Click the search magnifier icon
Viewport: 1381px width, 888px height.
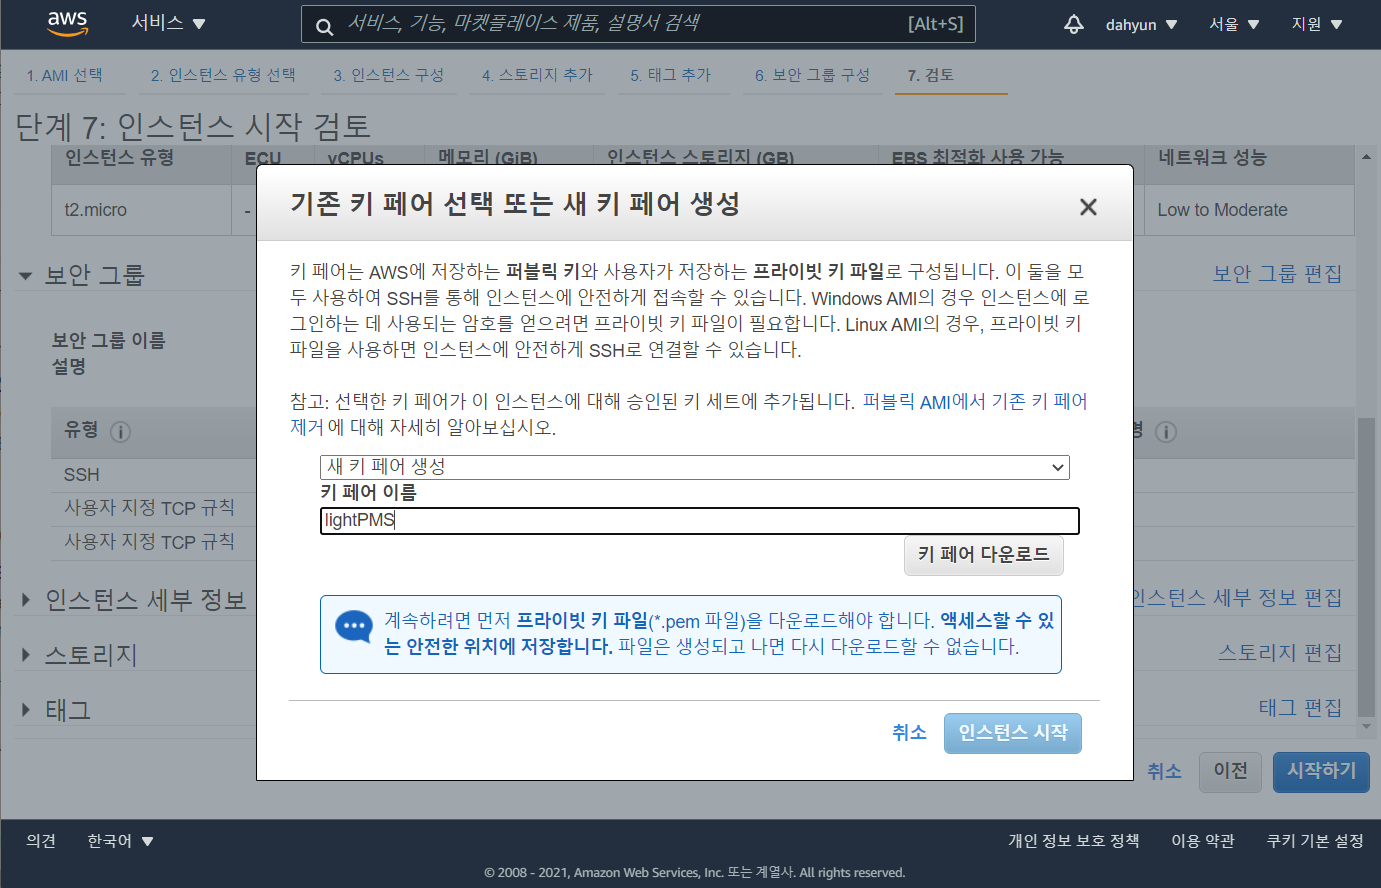tap(324, 26)
